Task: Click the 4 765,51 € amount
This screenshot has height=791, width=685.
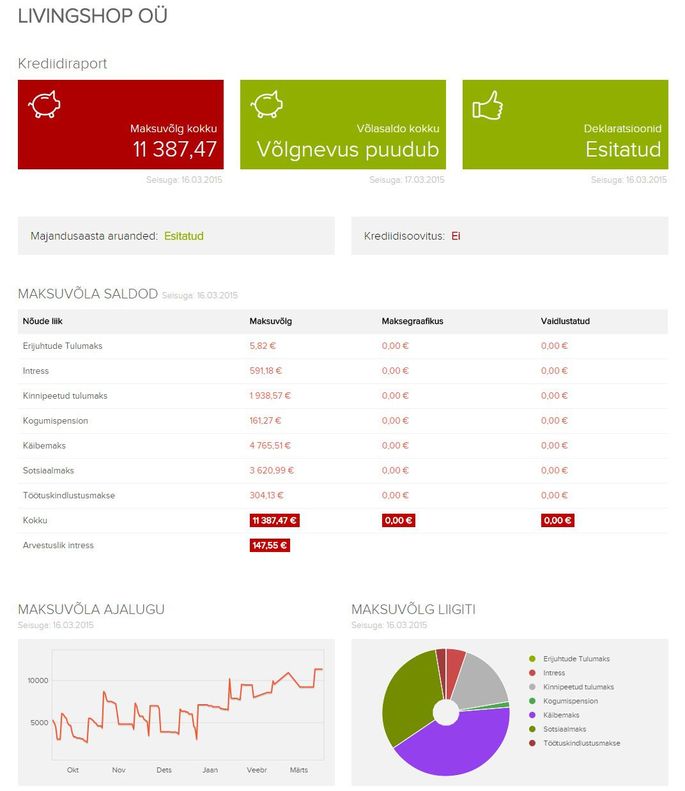Action: 270,446
